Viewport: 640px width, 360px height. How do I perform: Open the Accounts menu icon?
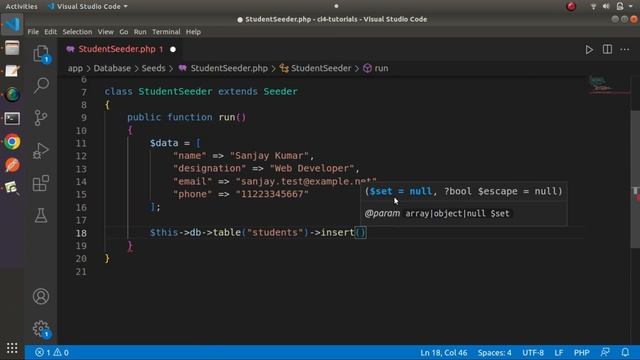pyautogui.click(x=41, y=296)
